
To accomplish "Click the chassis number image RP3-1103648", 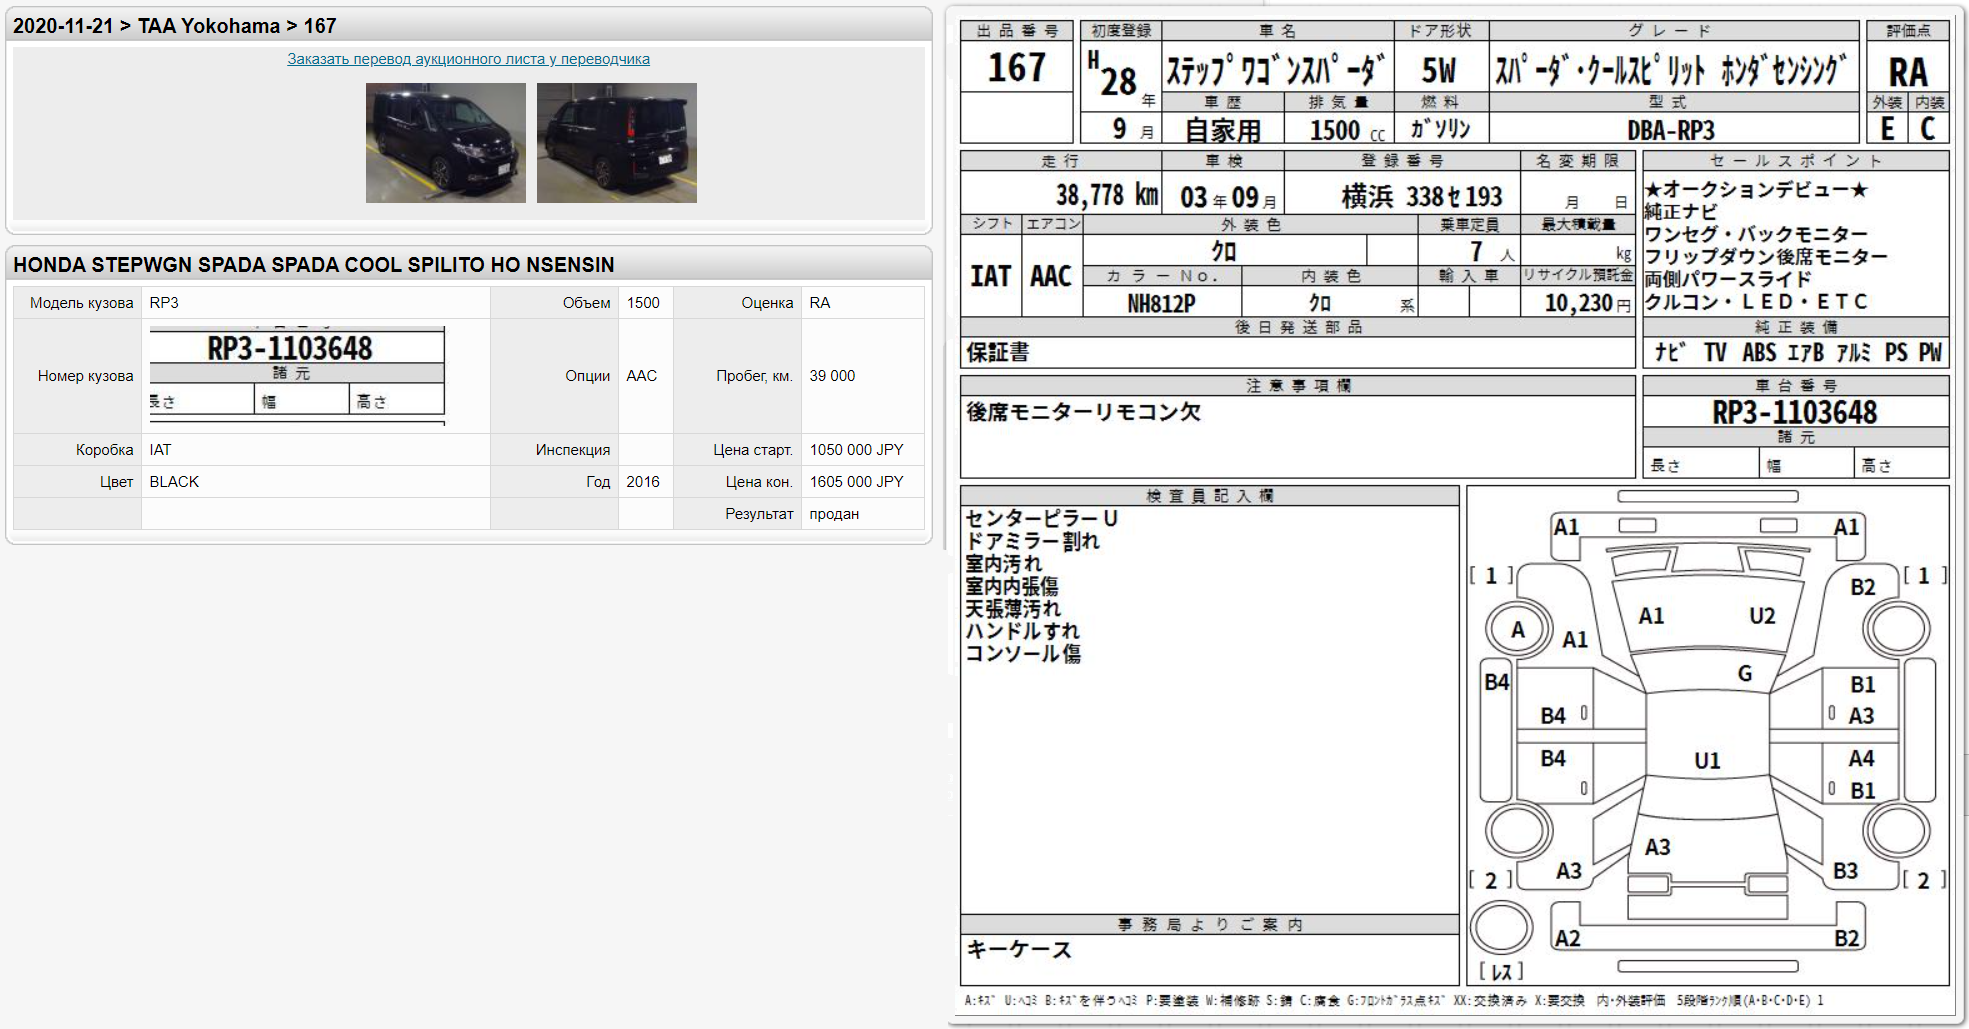I will pos(297,375).
